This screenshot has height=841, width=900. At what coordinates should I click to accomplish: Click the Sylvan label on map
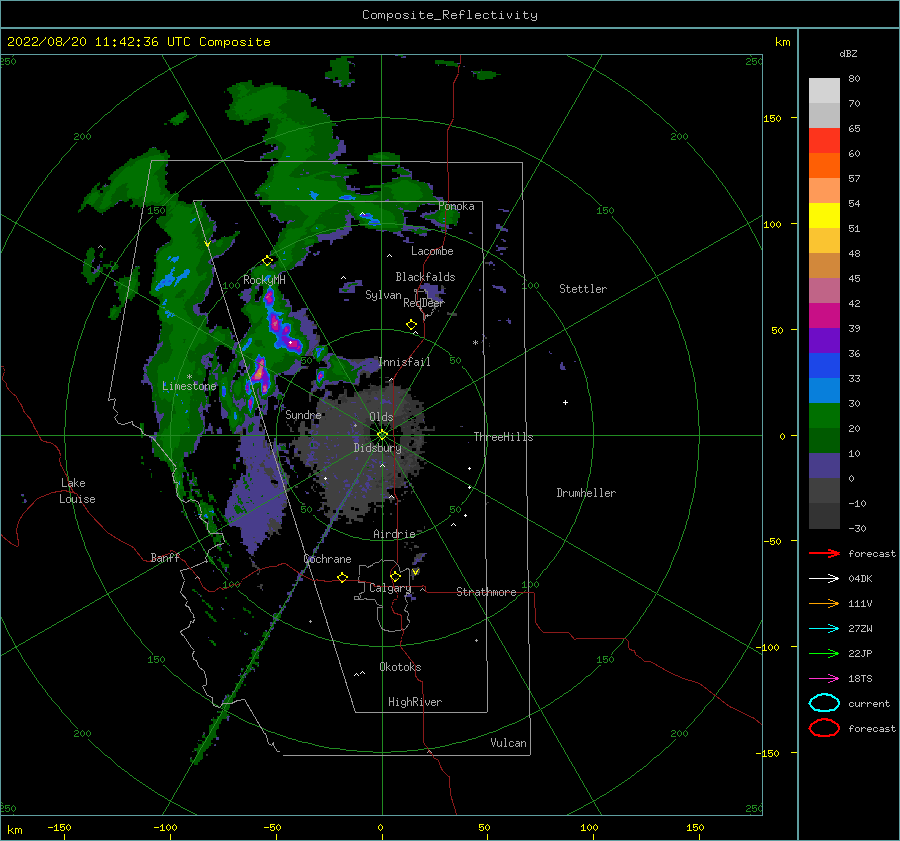coord(383,295)
